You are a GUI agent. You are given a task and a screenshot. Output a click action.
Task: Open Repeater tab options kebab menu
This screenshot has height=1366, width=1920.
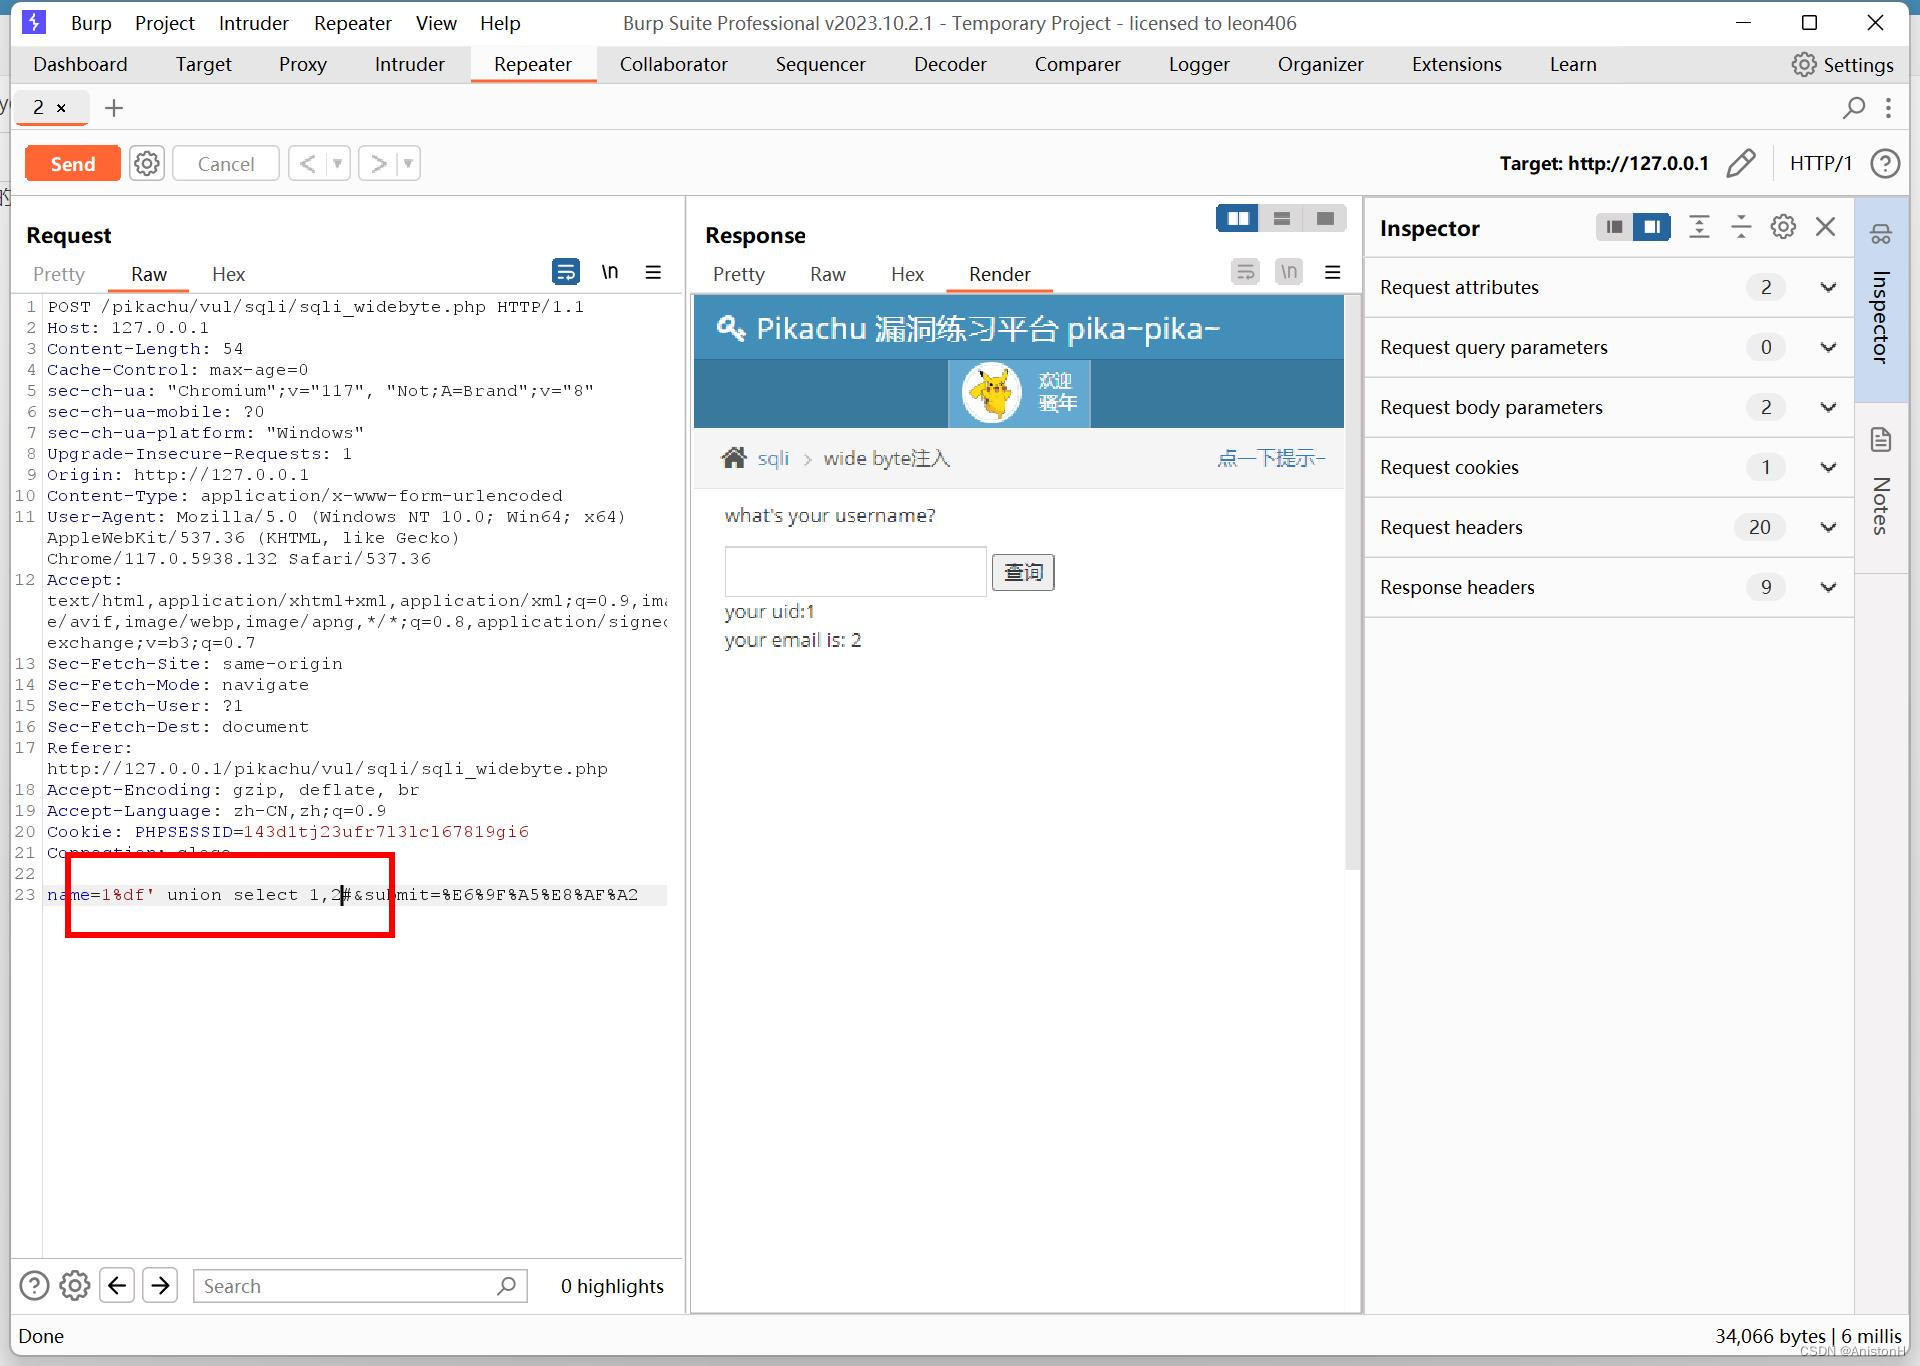[1888, 107]
